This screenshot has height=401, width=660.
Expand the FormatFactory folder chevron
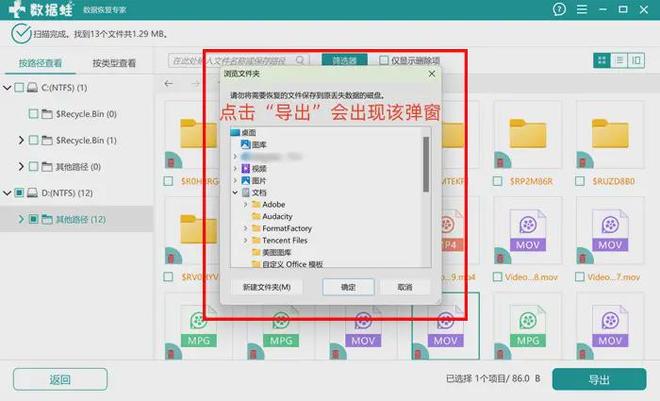[x=245, y=228]
